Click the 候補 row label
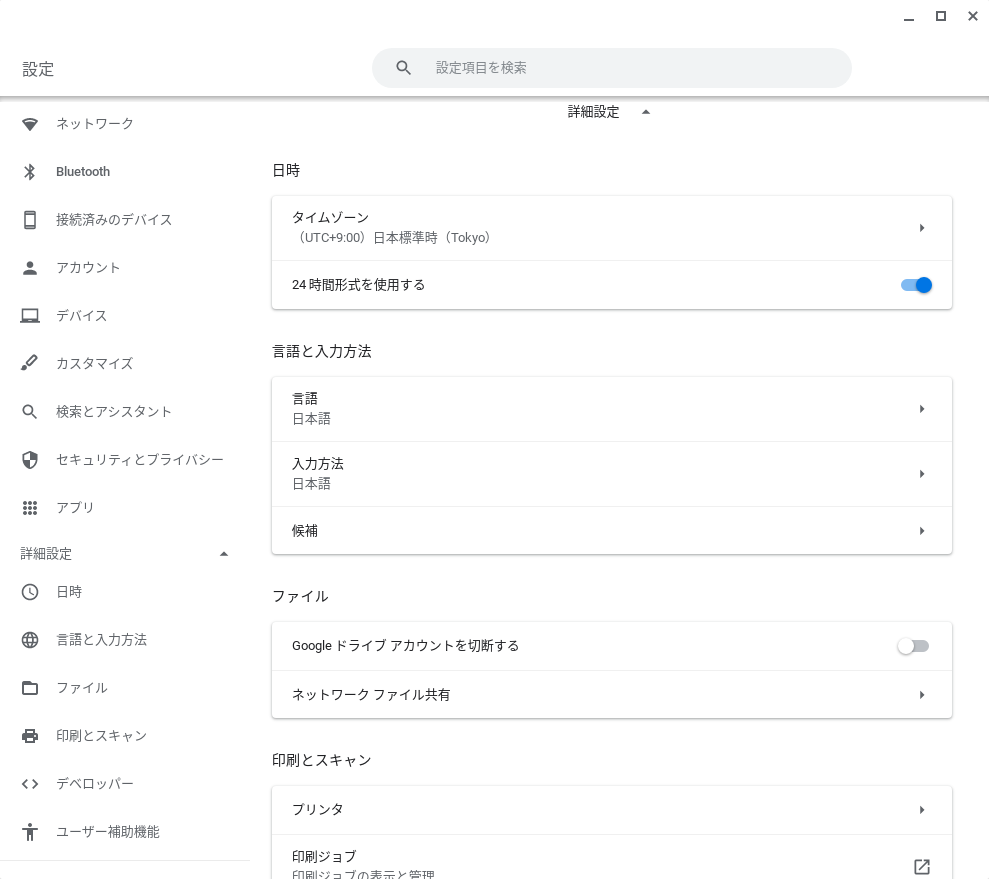This screenshot has width=989, height=879. tap(305, 531)
